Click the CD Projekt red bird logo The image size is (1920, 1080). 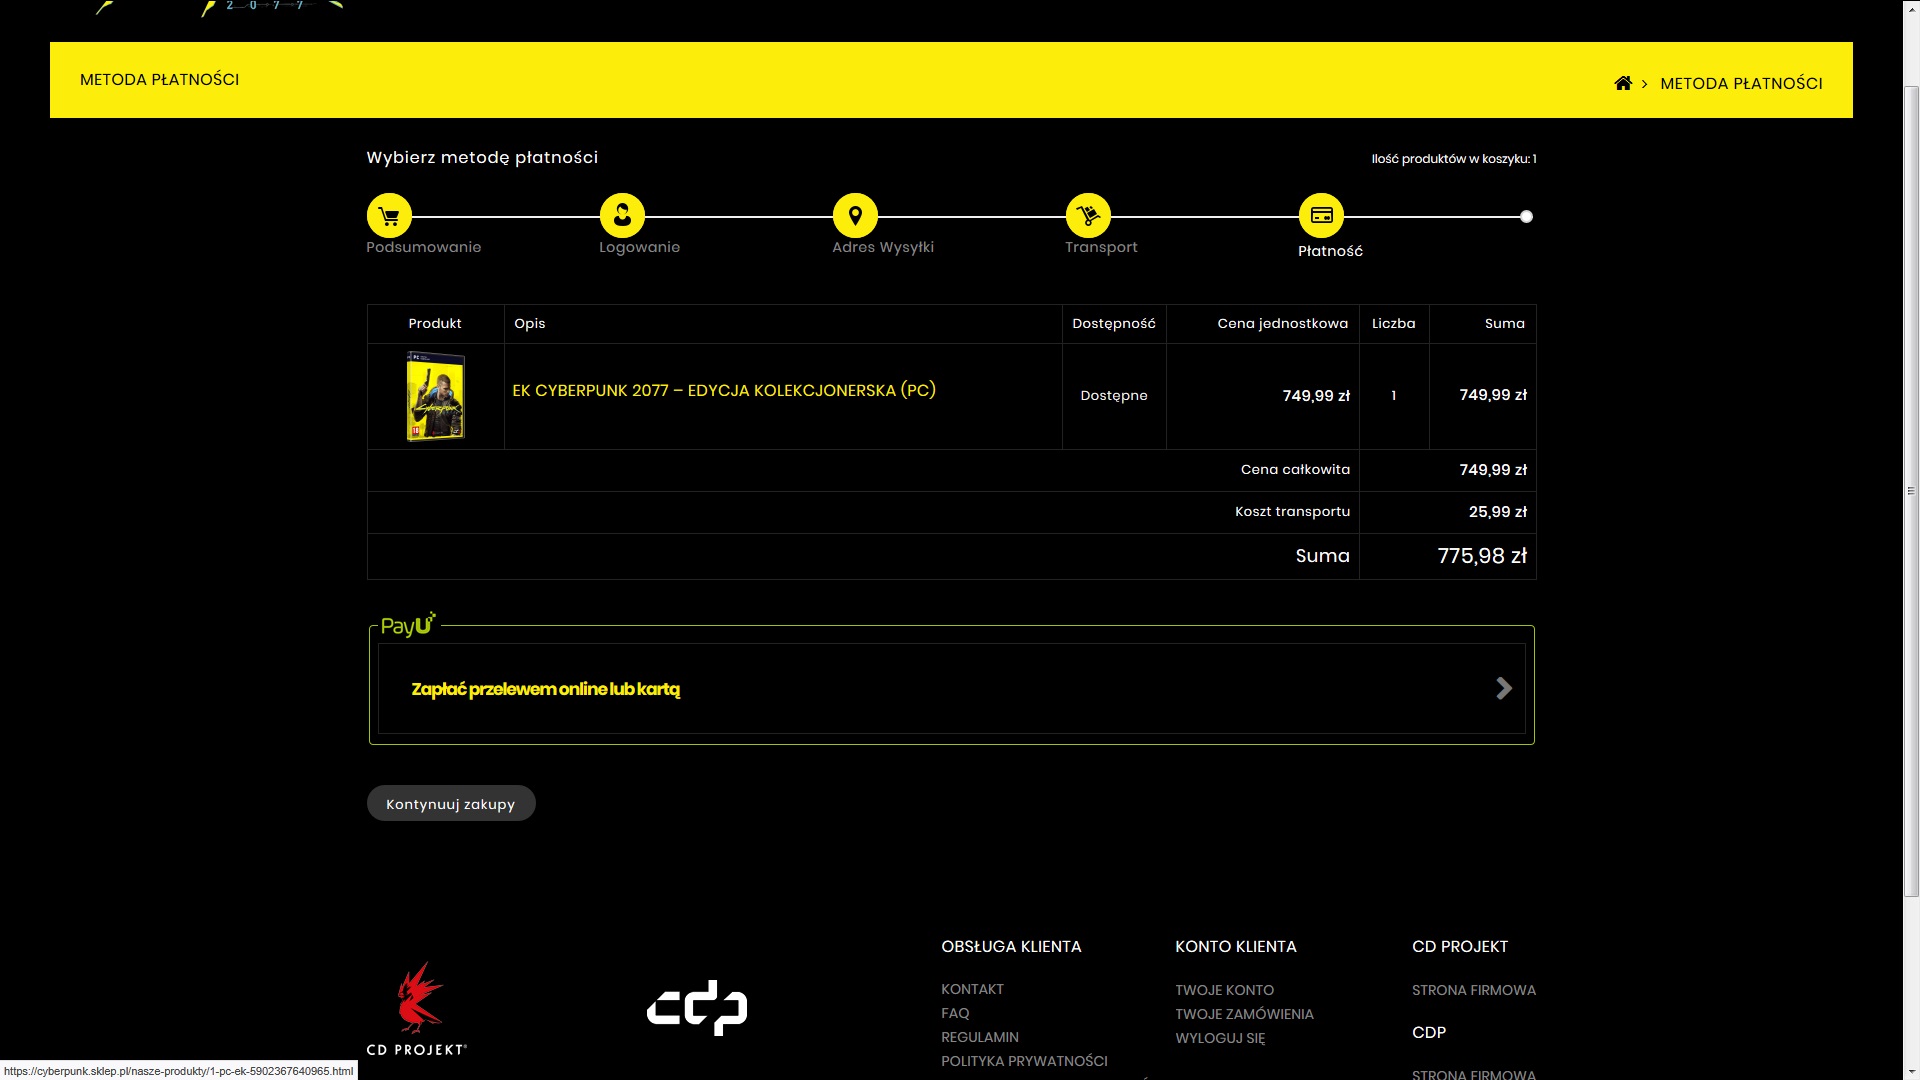click(x=417, y=1008)
